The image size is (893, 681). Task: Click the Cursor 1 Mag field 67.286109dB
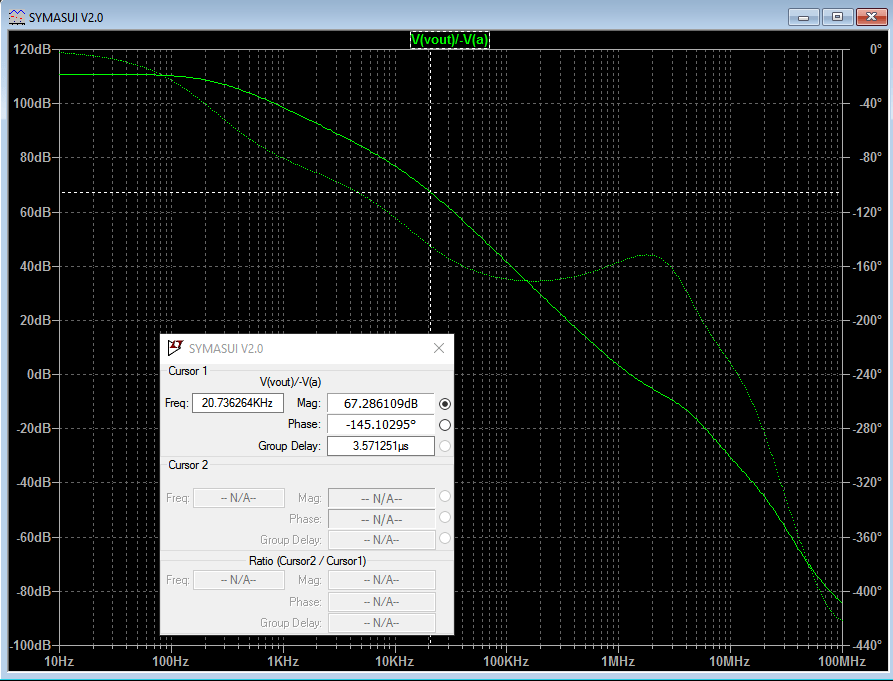pyautogui.click(x=380, y=404)
